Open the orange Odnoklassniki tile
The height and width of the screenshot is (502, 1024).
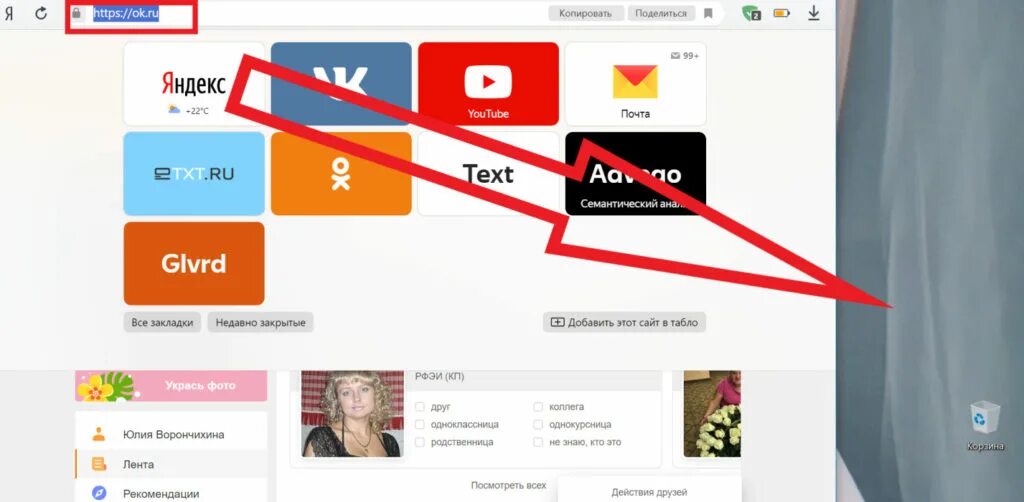(341, 174)
